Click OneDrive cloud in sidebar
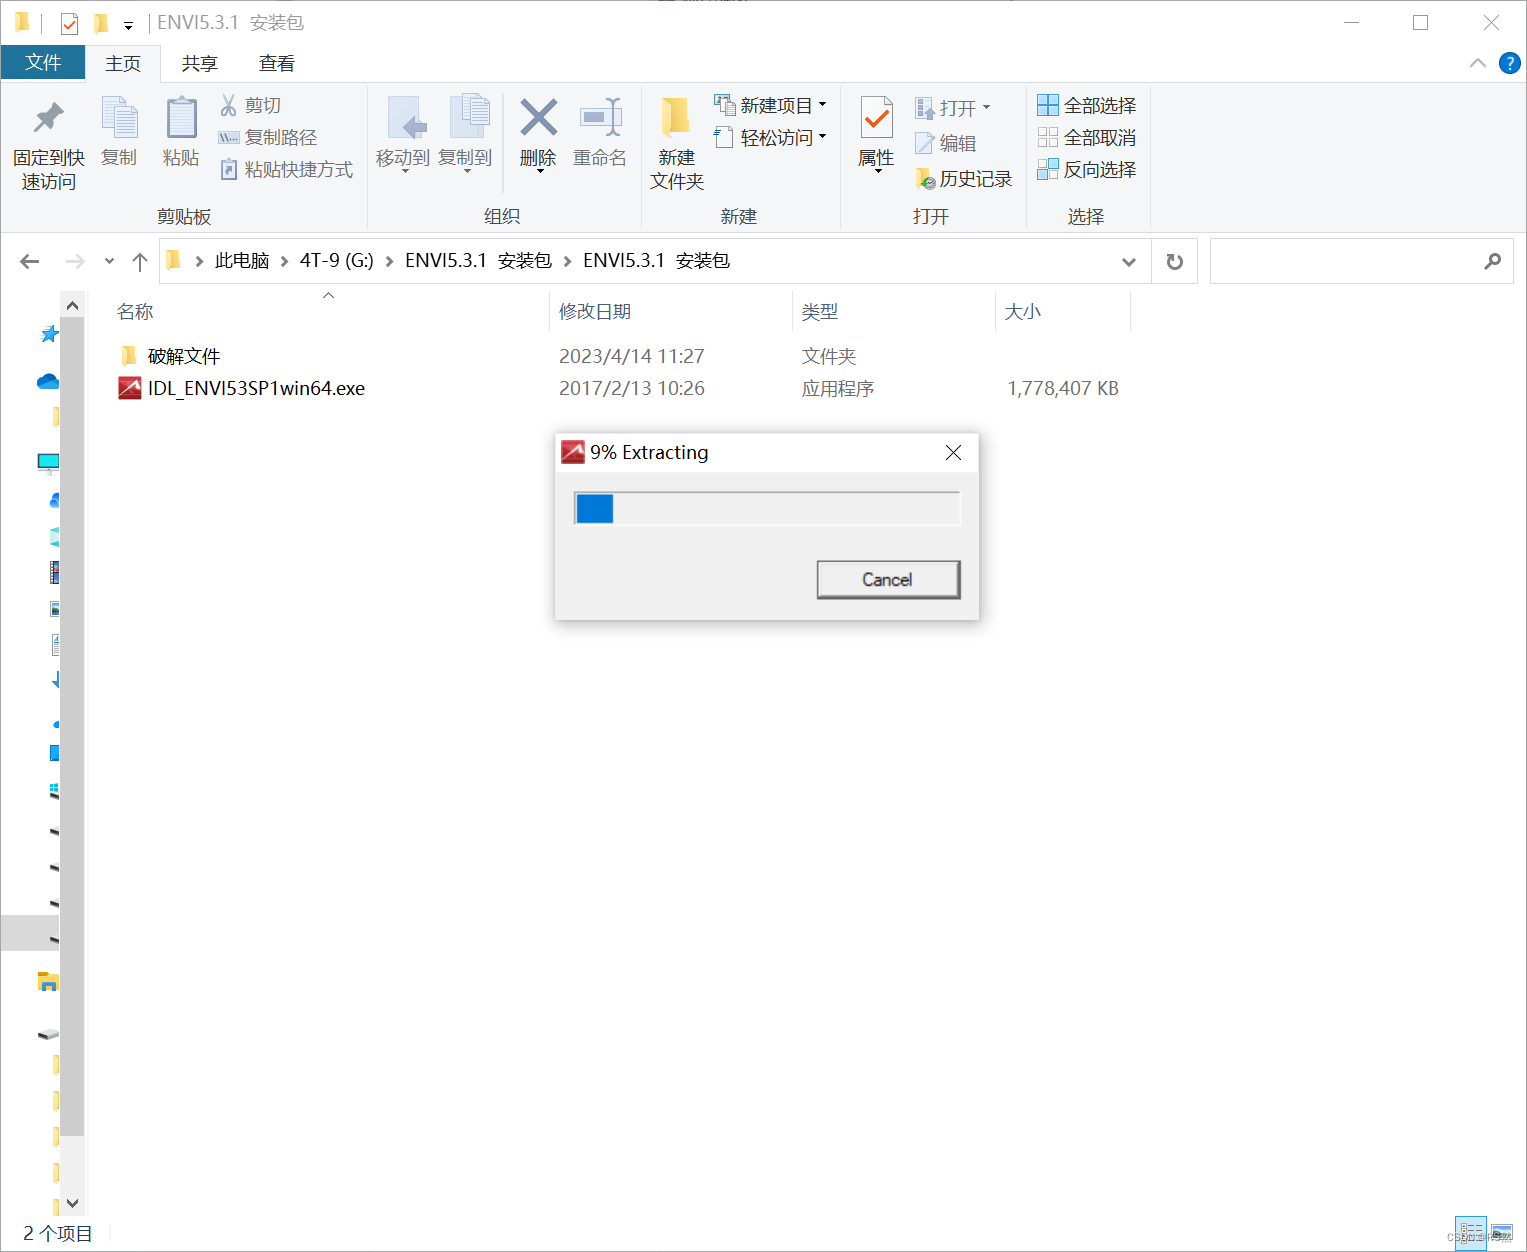Screen dimensions: 1527x1252 point(48,381)
